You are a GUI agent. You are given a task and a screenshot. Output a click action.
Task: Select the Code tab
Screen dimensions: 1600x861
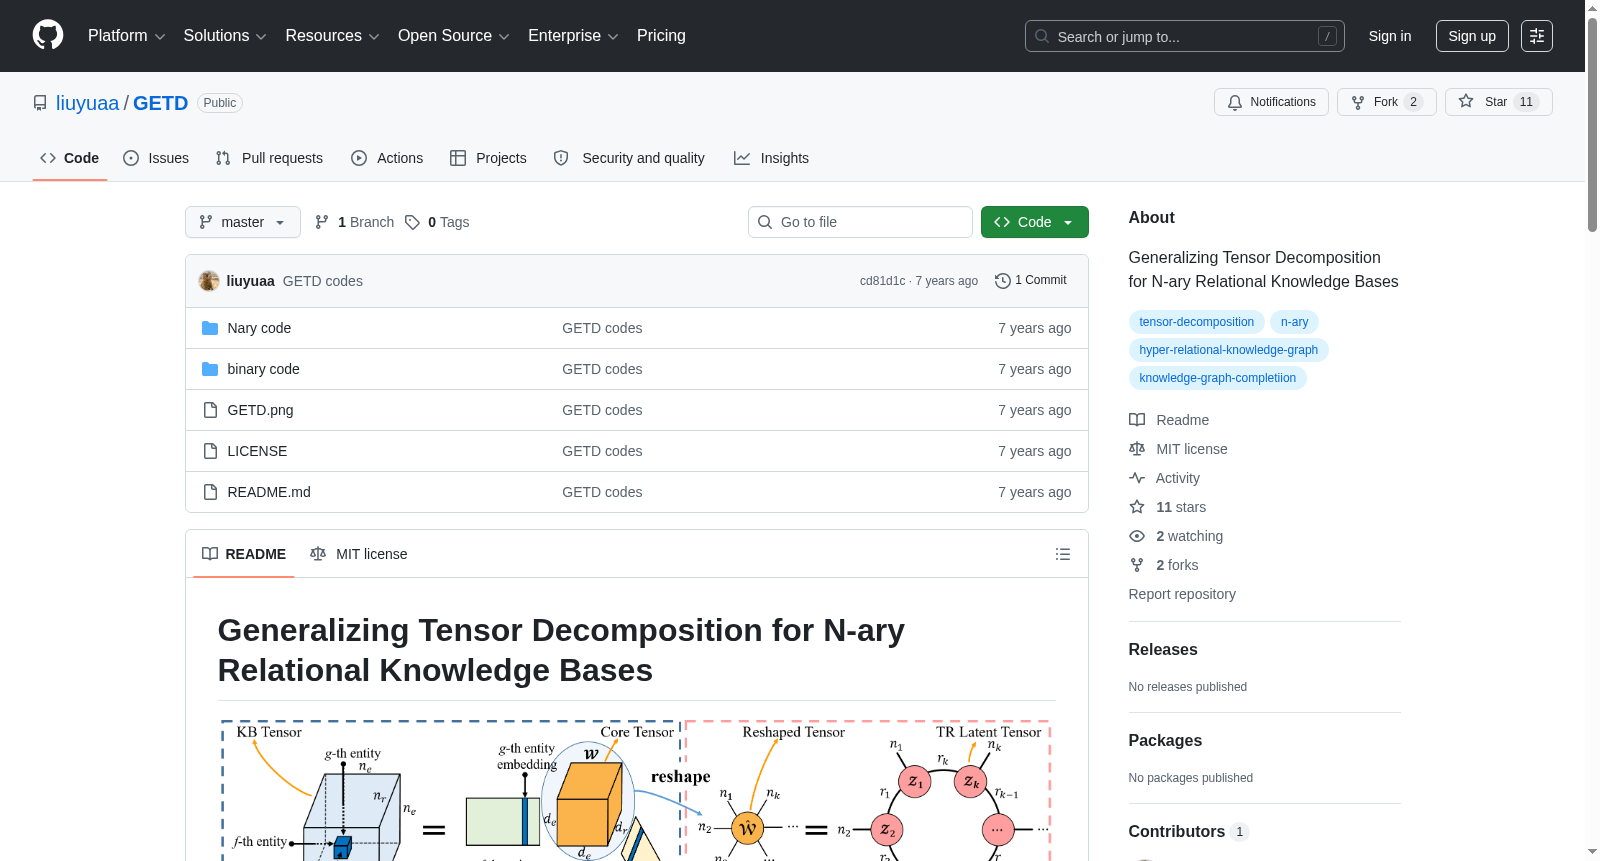pyautogui.click(x=70, y=158)
